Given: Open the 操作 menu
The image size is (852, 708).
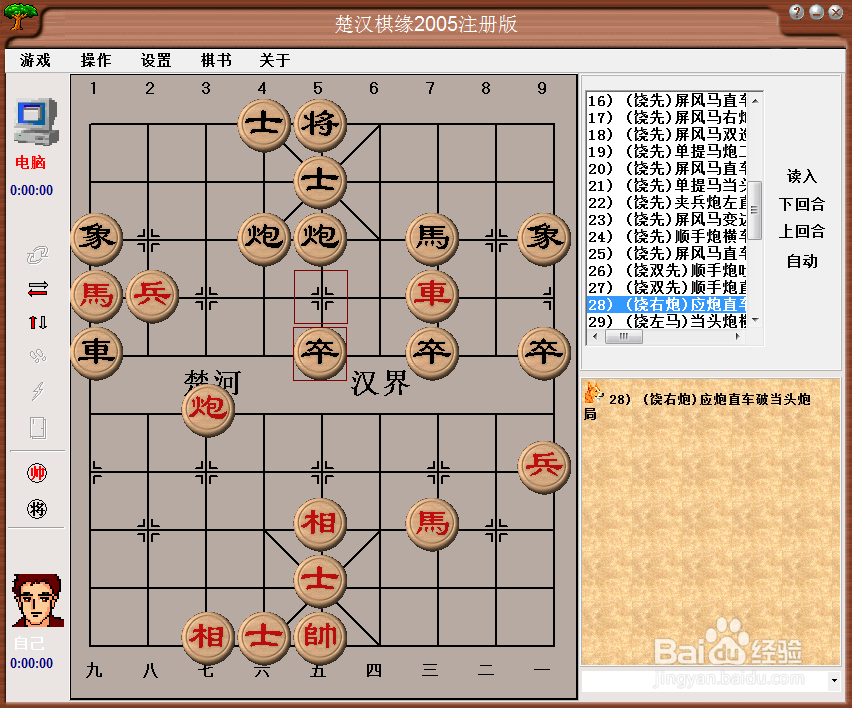Looking at the screenshot, I should (95, 60).
